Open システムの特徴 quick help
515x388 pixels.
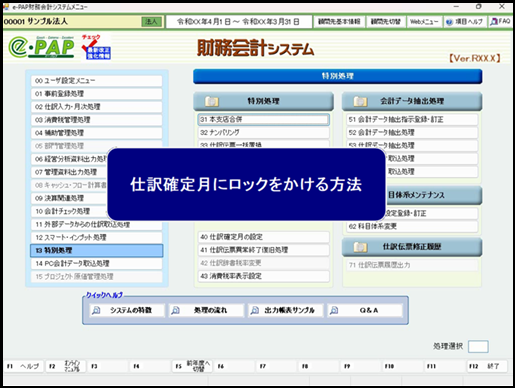click(127, 310)
